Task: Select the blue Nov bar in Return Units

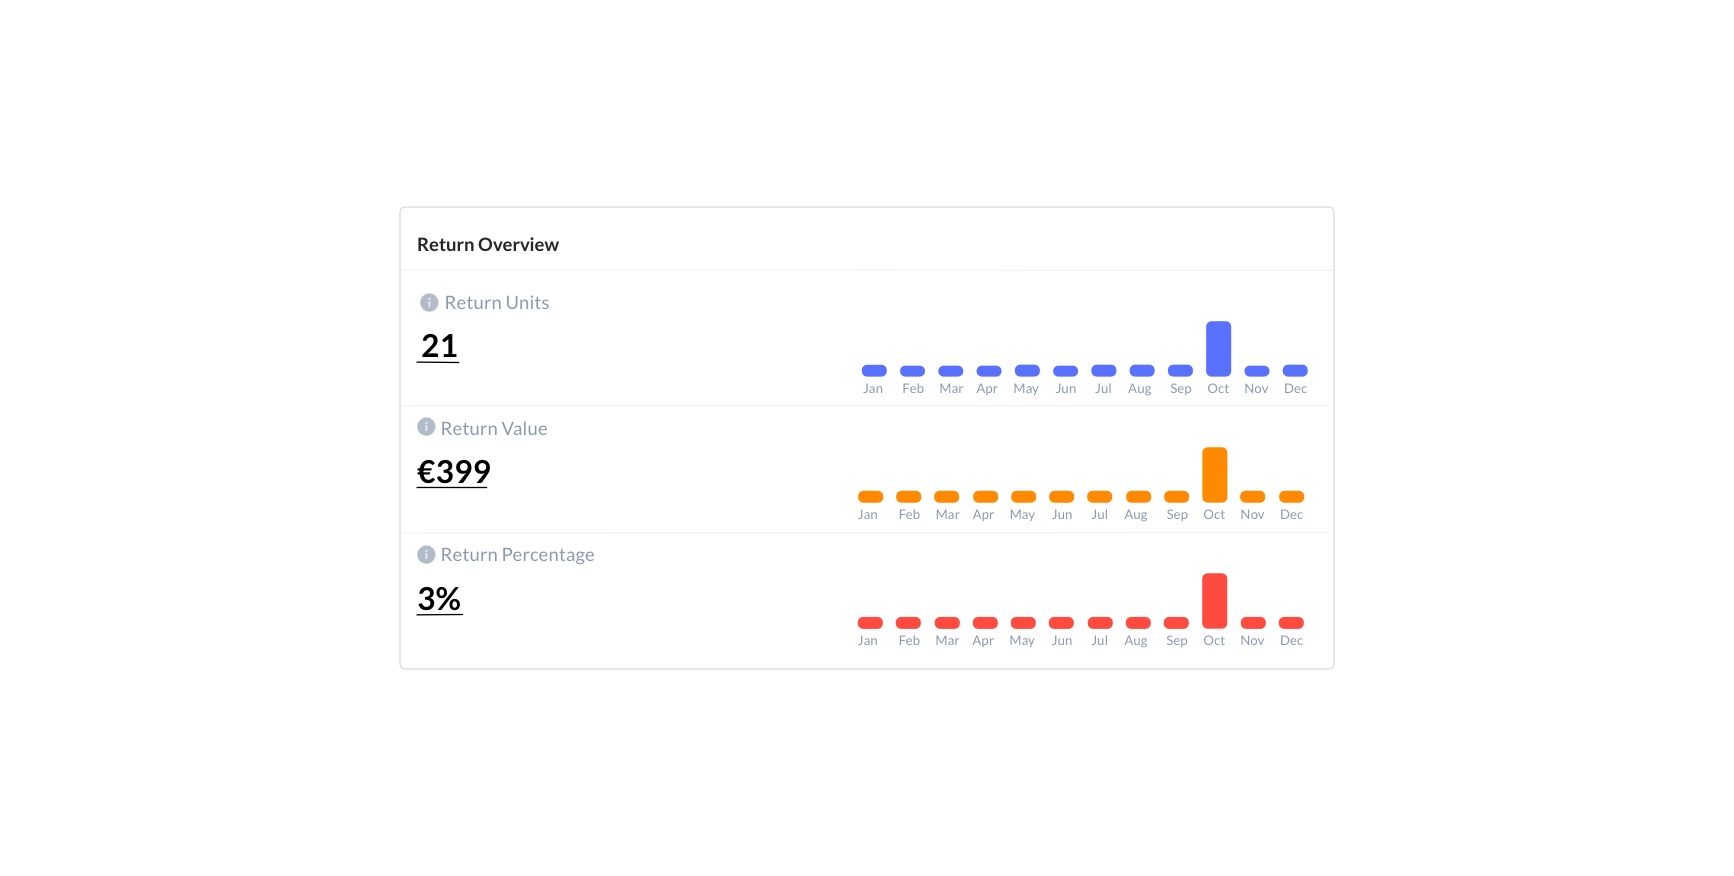Action: pyautogui.click(x=1257, y=371)
